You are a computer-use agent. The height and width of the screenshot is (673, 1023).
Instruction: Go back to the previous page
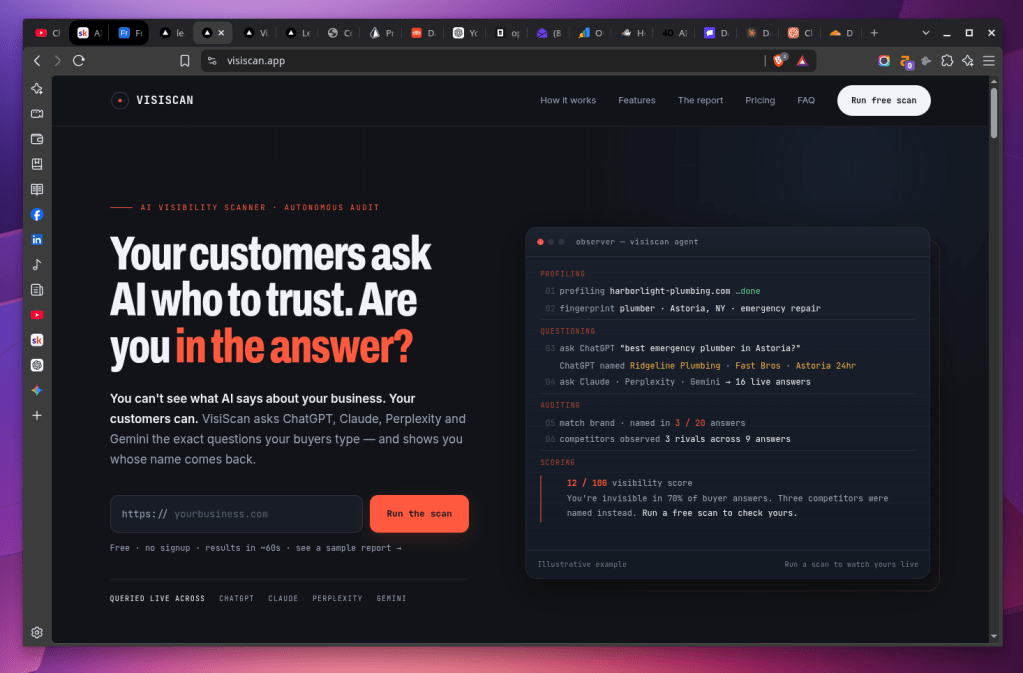click(x=37, y=61)
